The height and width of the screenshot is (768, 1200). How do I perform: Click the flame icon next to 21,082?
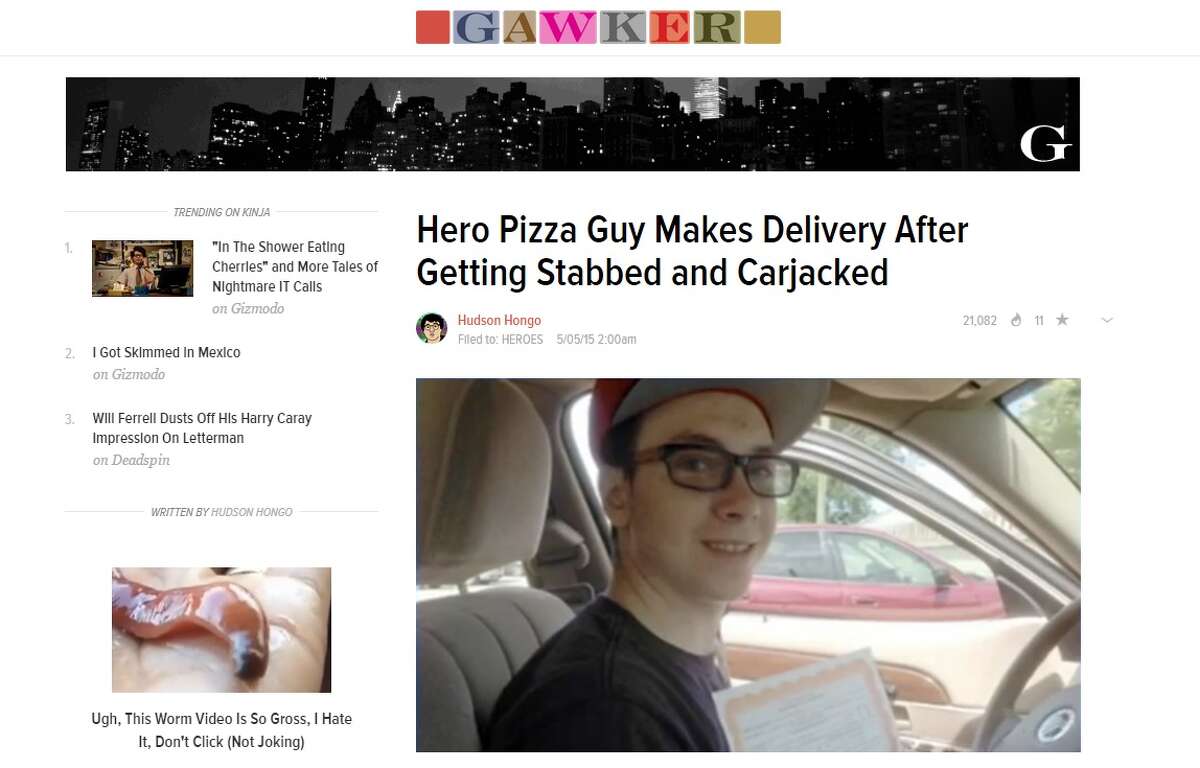click(x=1016, y=321)
